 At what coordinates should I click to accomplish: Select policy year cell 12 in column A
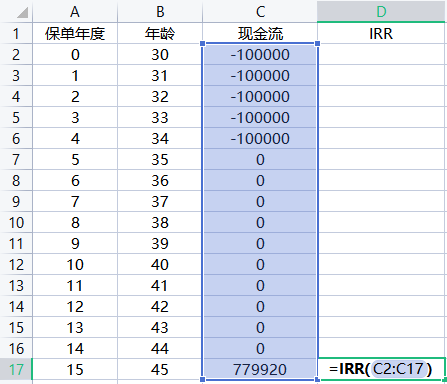tap(75, 306)
